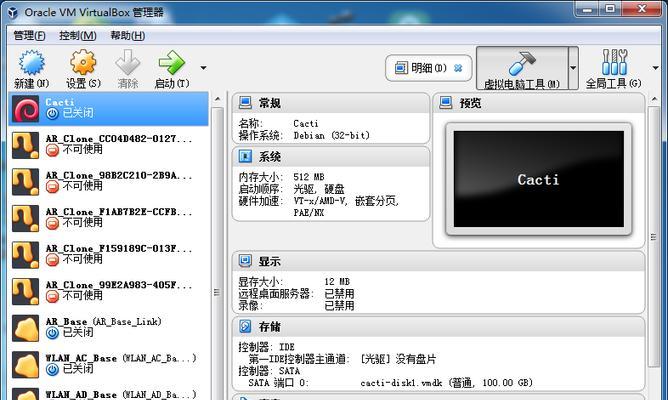
Task: Click powered-off status icon under WLAN_AC_Base
Action: [52, 370]
